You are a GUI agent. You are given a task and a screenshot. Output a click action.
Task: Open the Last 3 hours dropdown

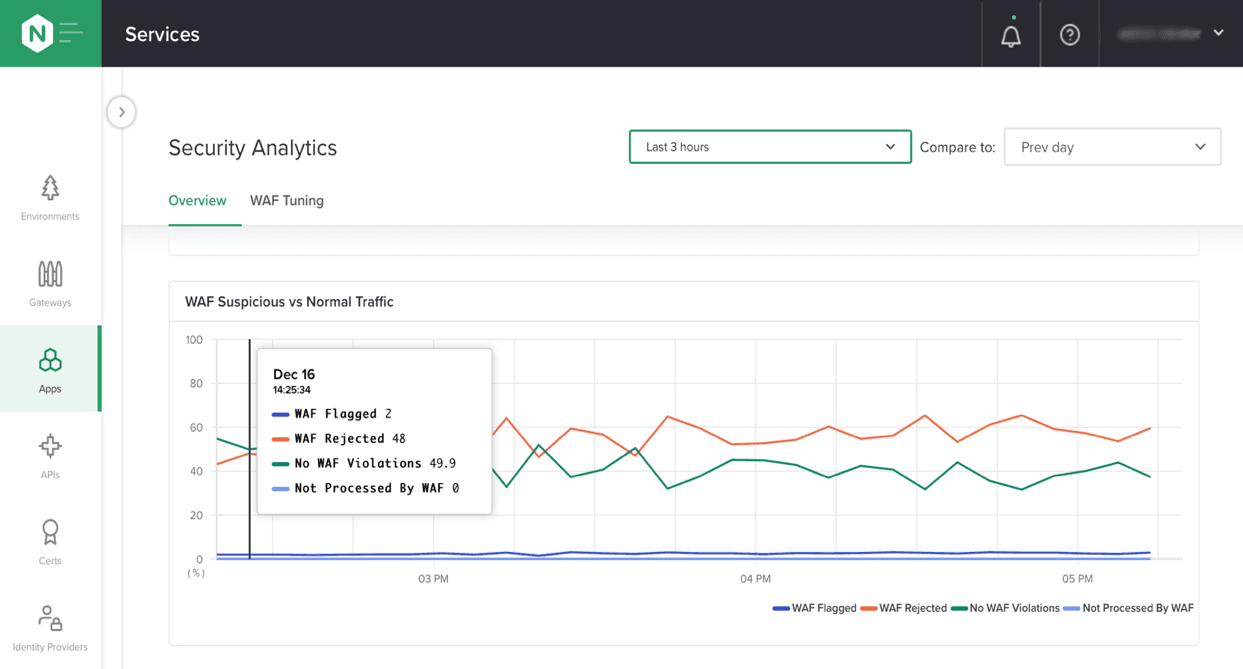(x=769, y=147)
